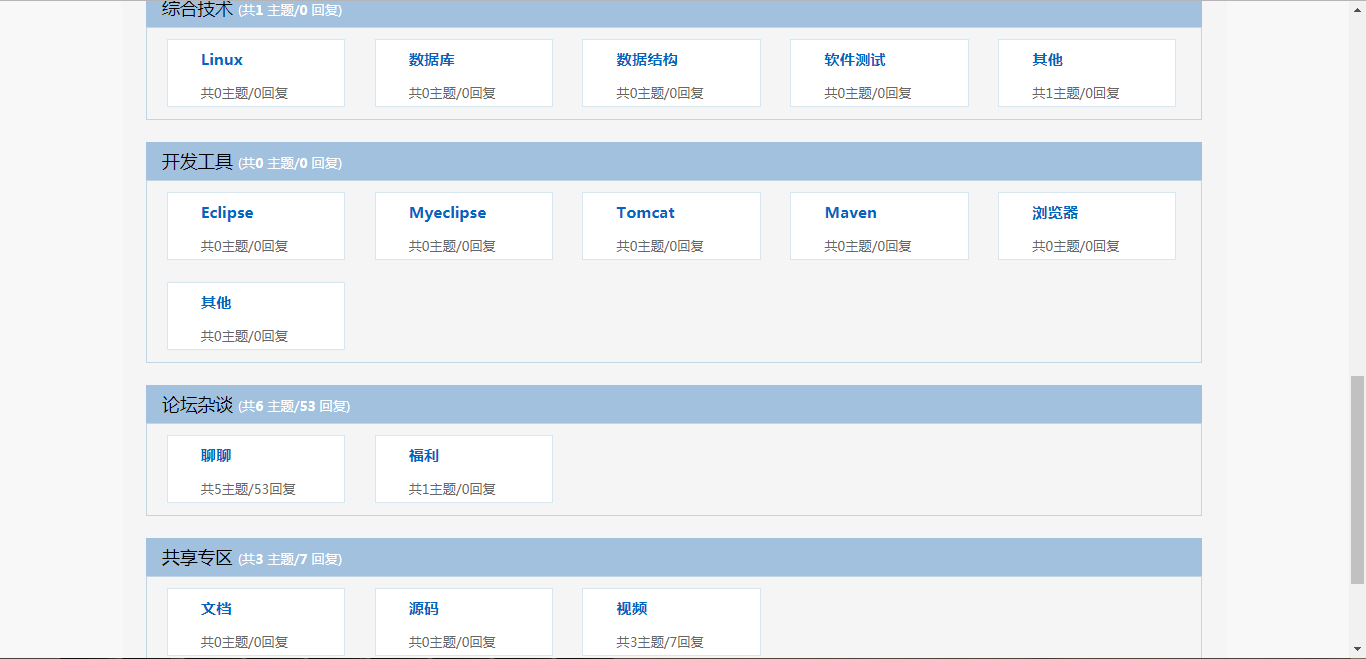Screen dimensions: 1366x659
Task: Open the Myeclipse board
Action: (448, 213)
